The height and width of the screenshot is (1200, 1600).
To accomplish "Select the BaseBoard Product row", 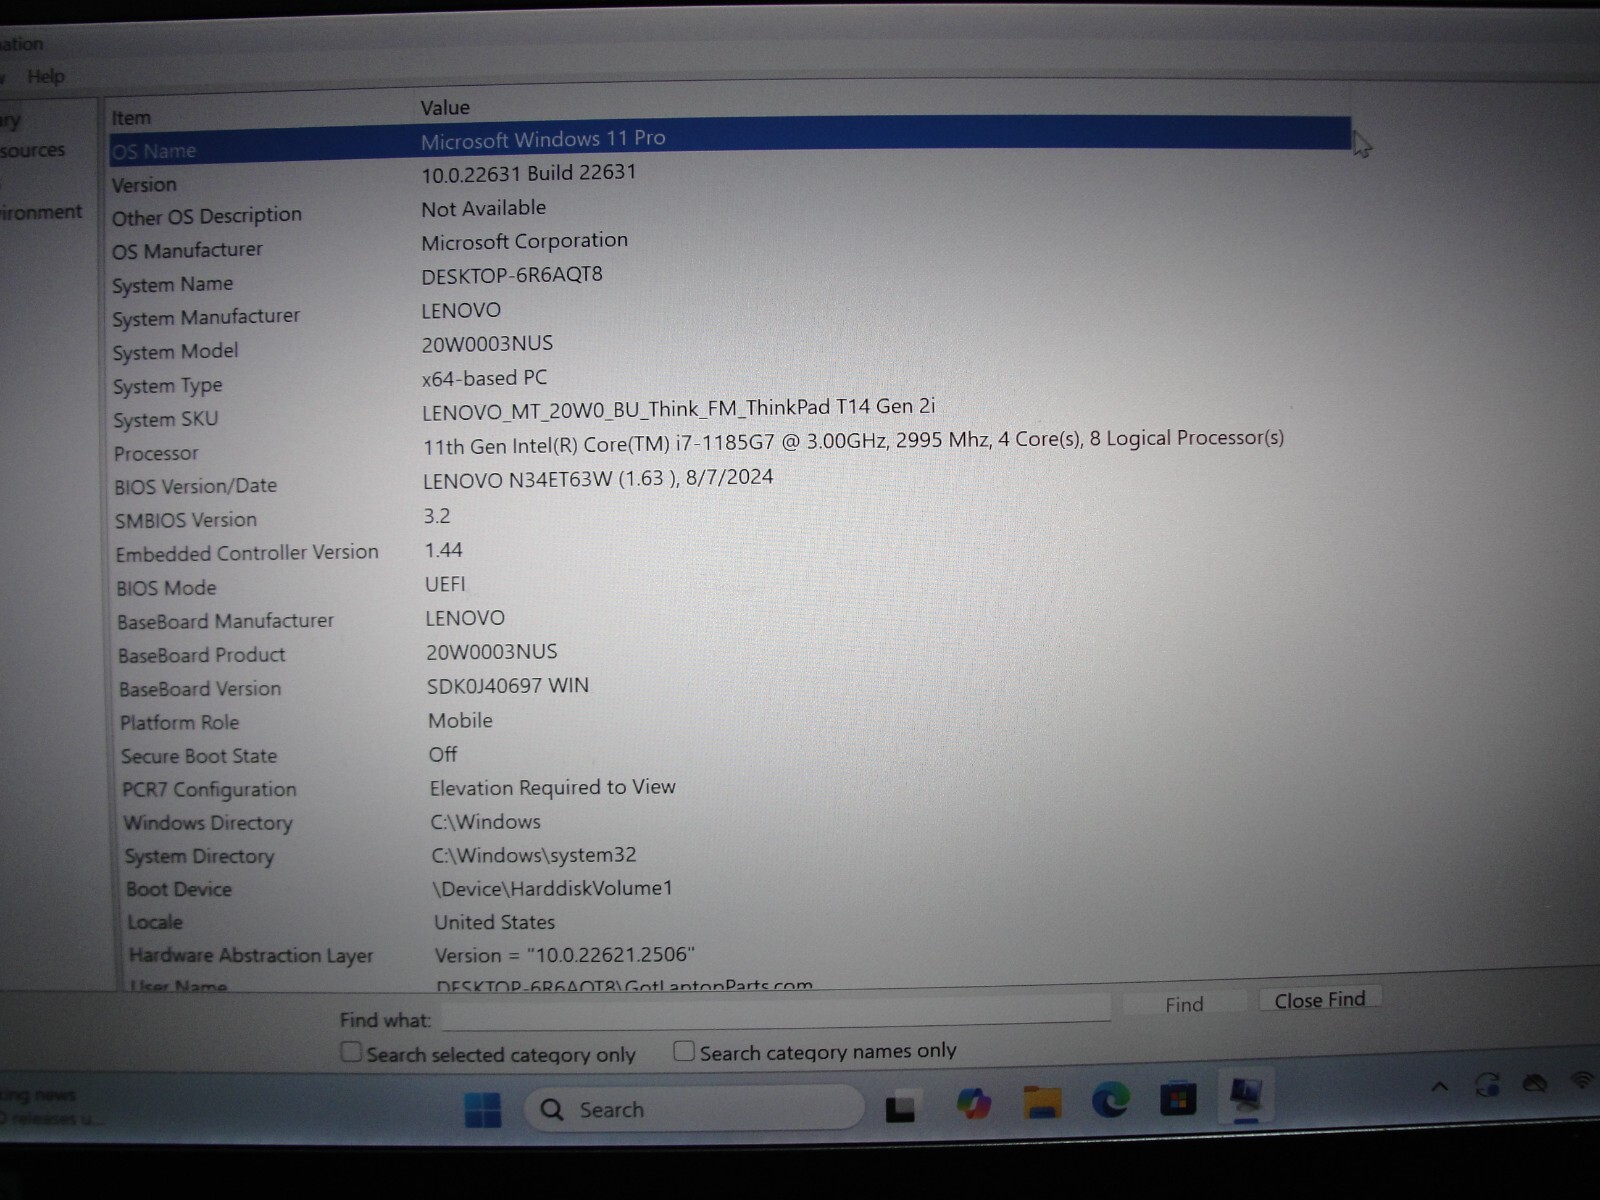I will click(x=730, y=653).
